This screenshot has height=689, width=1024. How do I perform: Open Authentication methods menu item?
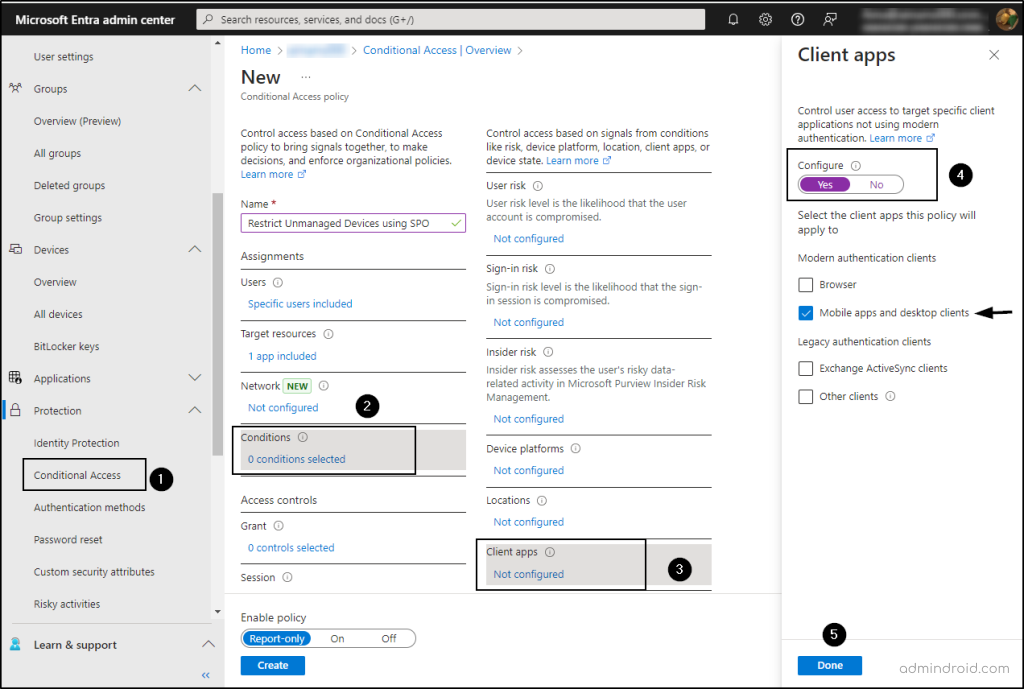pos(89,507)
